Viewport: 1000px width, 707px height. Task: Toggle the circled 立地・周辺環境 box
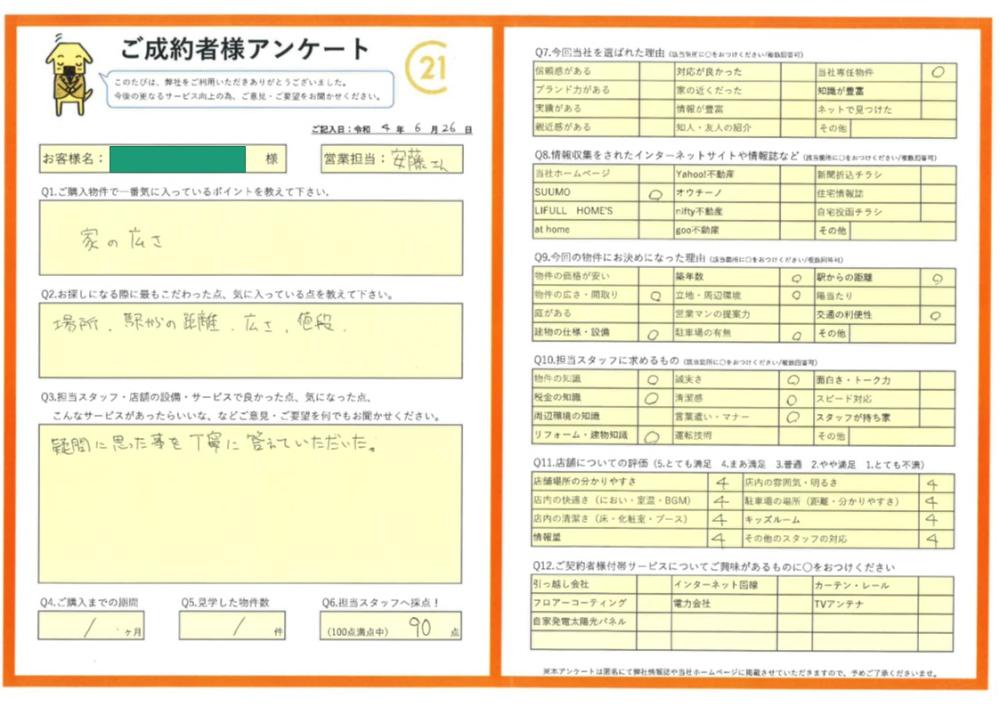coord(797,296)
